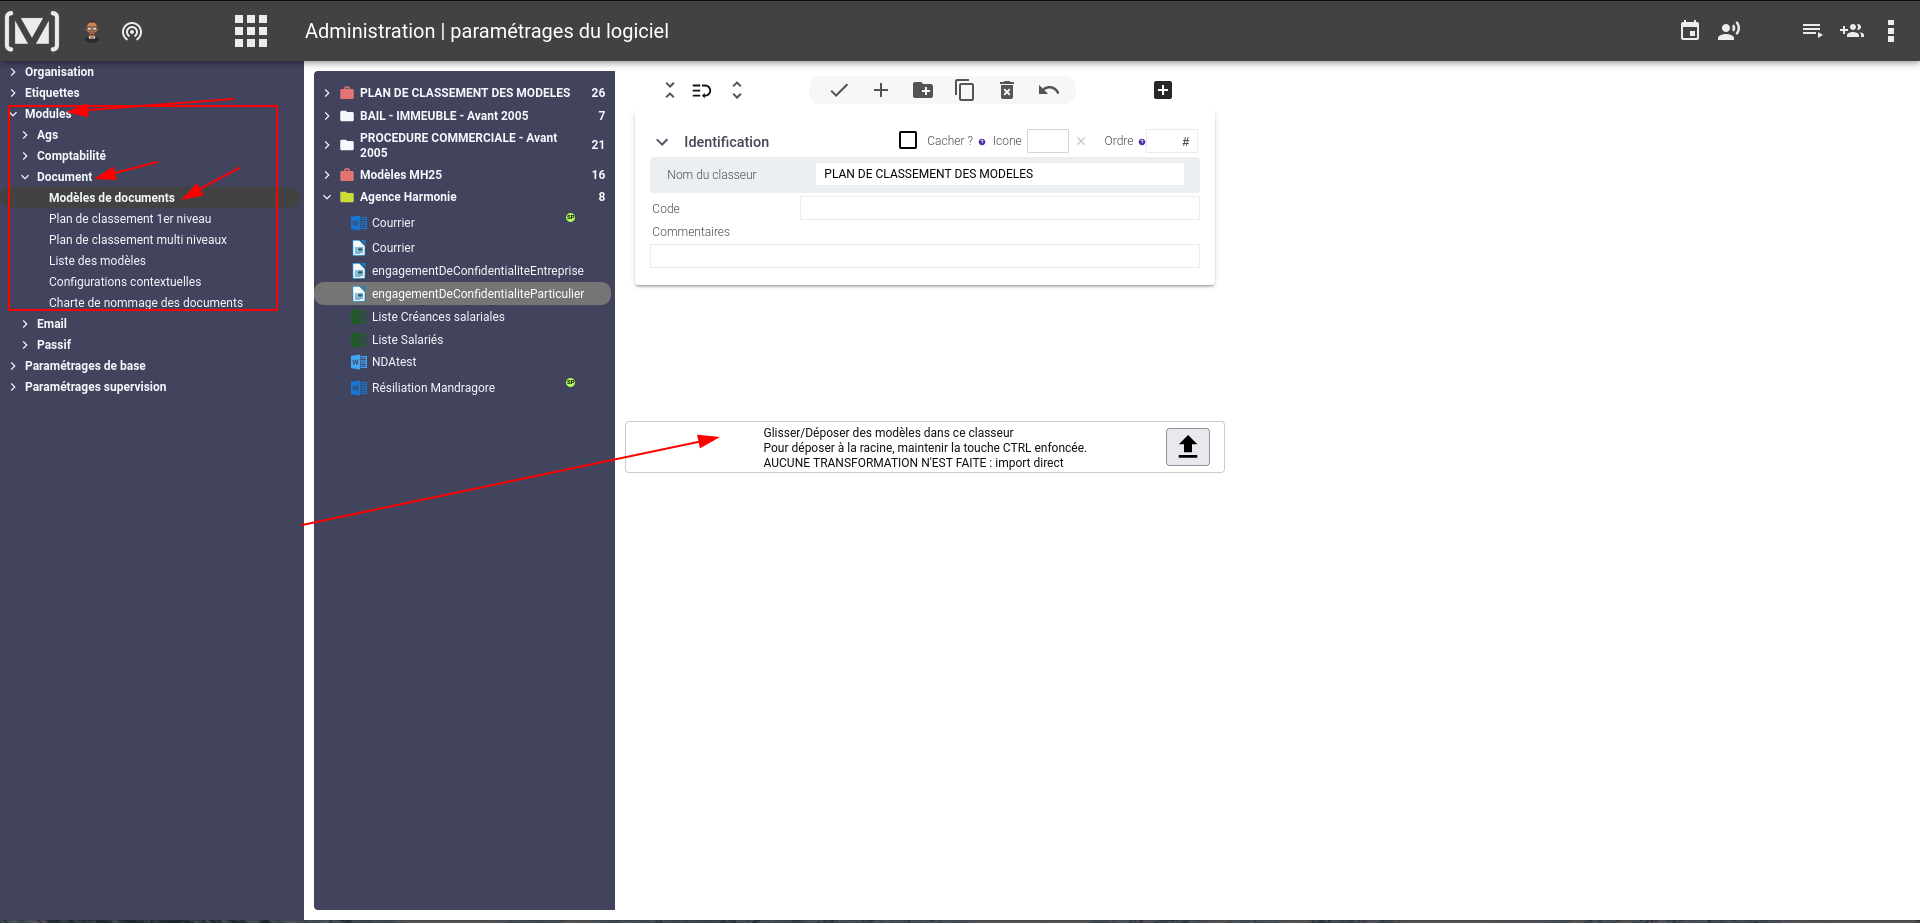Screen dimensions: 1920x923
Task: Open Liste des modèles entry
Action: pos(97,261)
